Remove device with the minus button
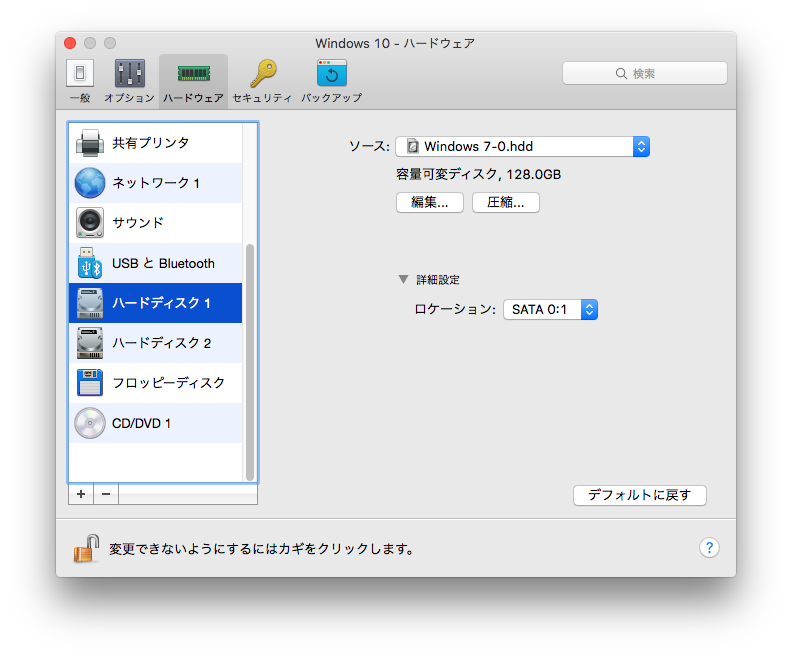792x657 pixels. tap(106, 494)
